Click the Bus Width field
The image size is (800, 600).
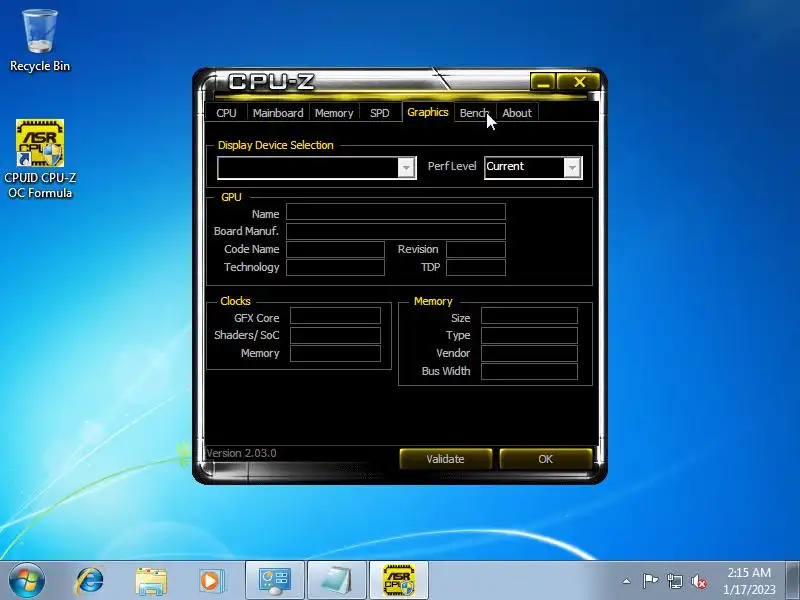click(530, 371)
